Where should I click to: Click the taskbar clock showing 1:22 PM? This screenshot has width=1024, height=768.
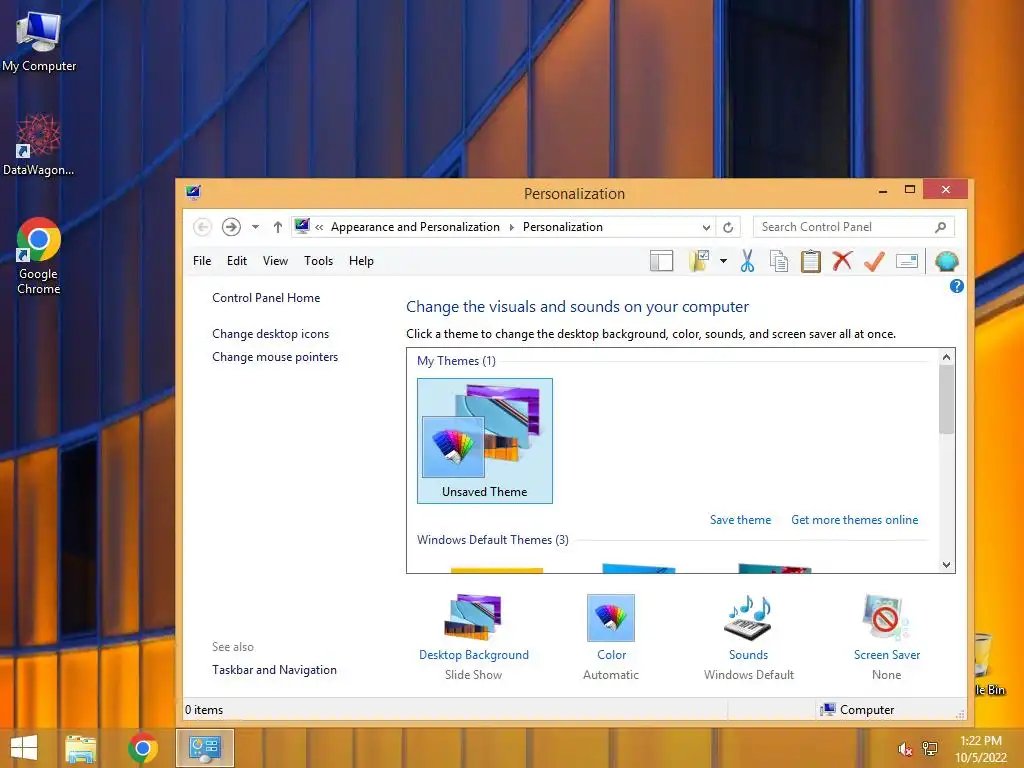tap(980, 748)
